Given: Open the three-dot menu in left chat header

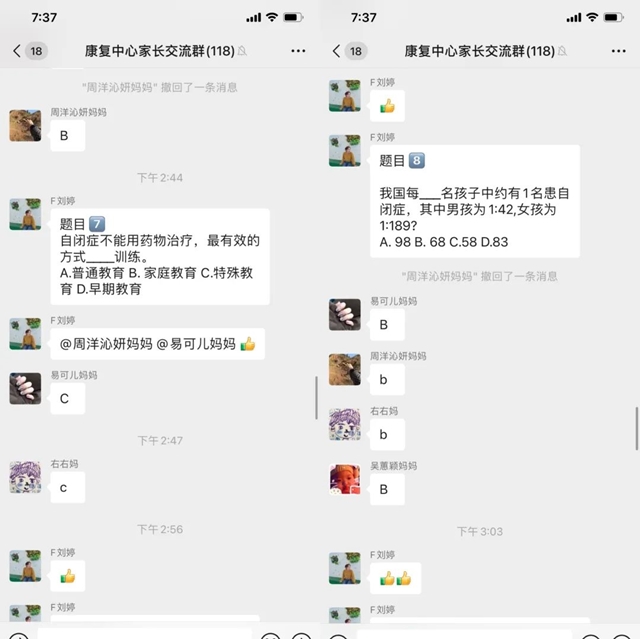Looking at the screenshot, I should tap(298, 51).
